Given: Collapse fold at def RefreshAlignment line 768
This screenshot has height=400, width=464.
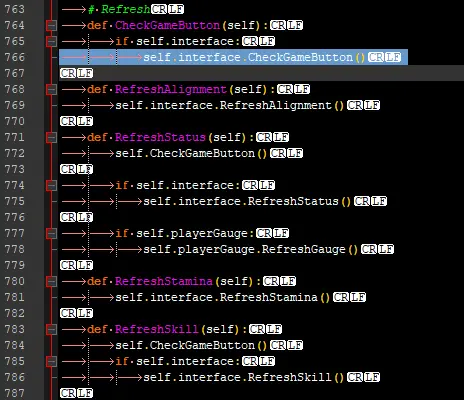Looking at the screenshot, I should coord(52,89).
